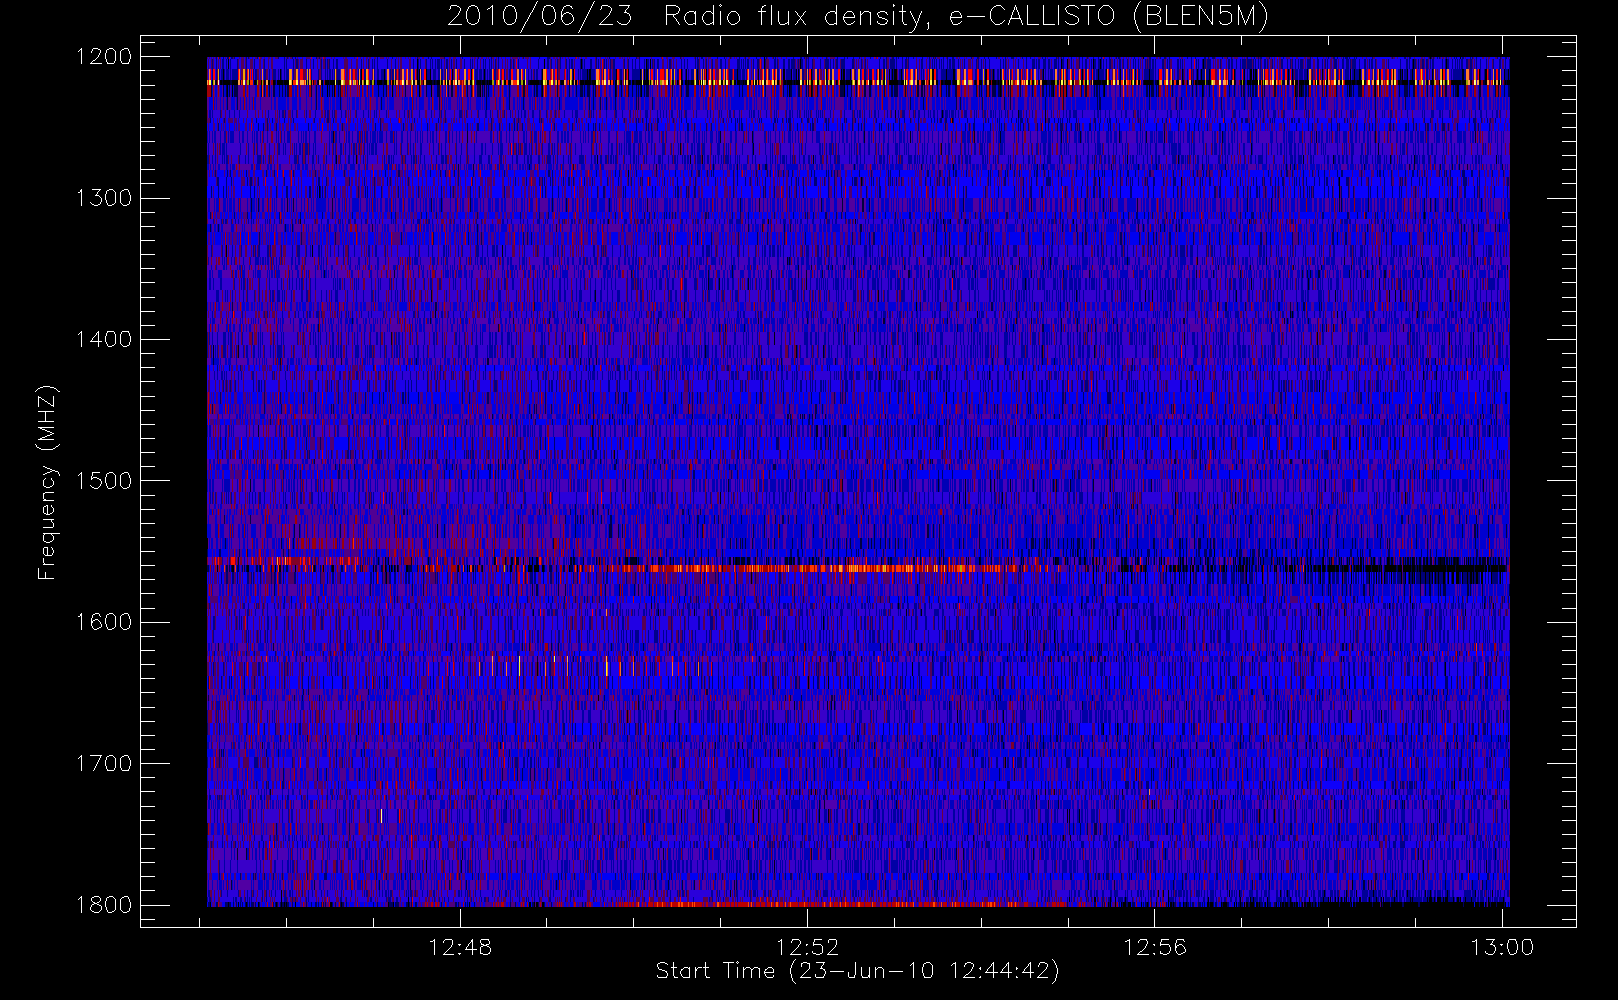Click the Frequency (MHZ) axis label
The image size is (1618, 1000).
46,482
